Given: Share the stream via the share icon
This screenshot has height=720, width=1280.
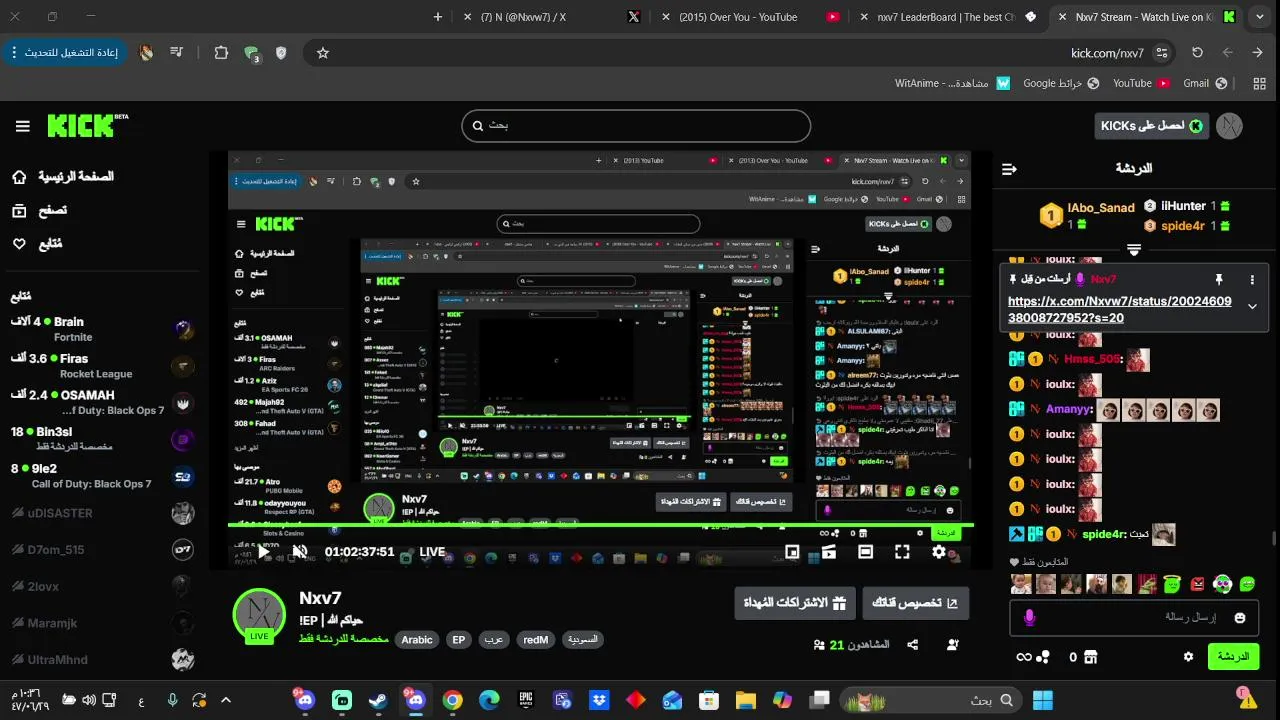Looking at the screenshot, I should pos(913,645).
